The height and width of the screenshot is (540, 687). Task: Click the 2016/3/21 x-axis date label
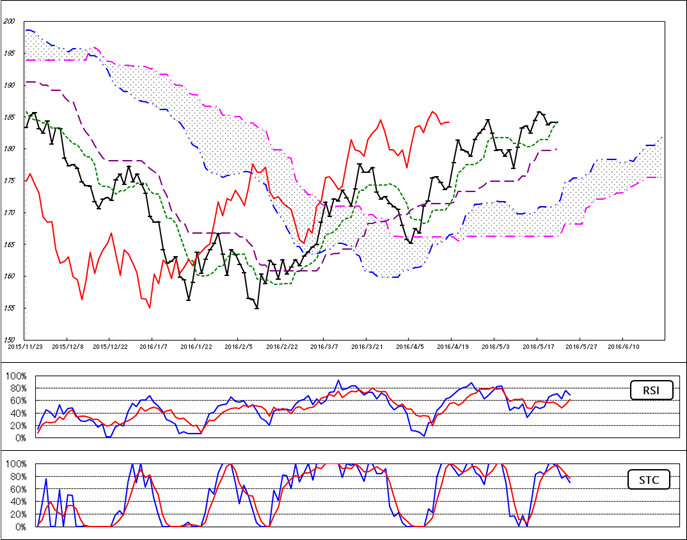click(368, 346)
